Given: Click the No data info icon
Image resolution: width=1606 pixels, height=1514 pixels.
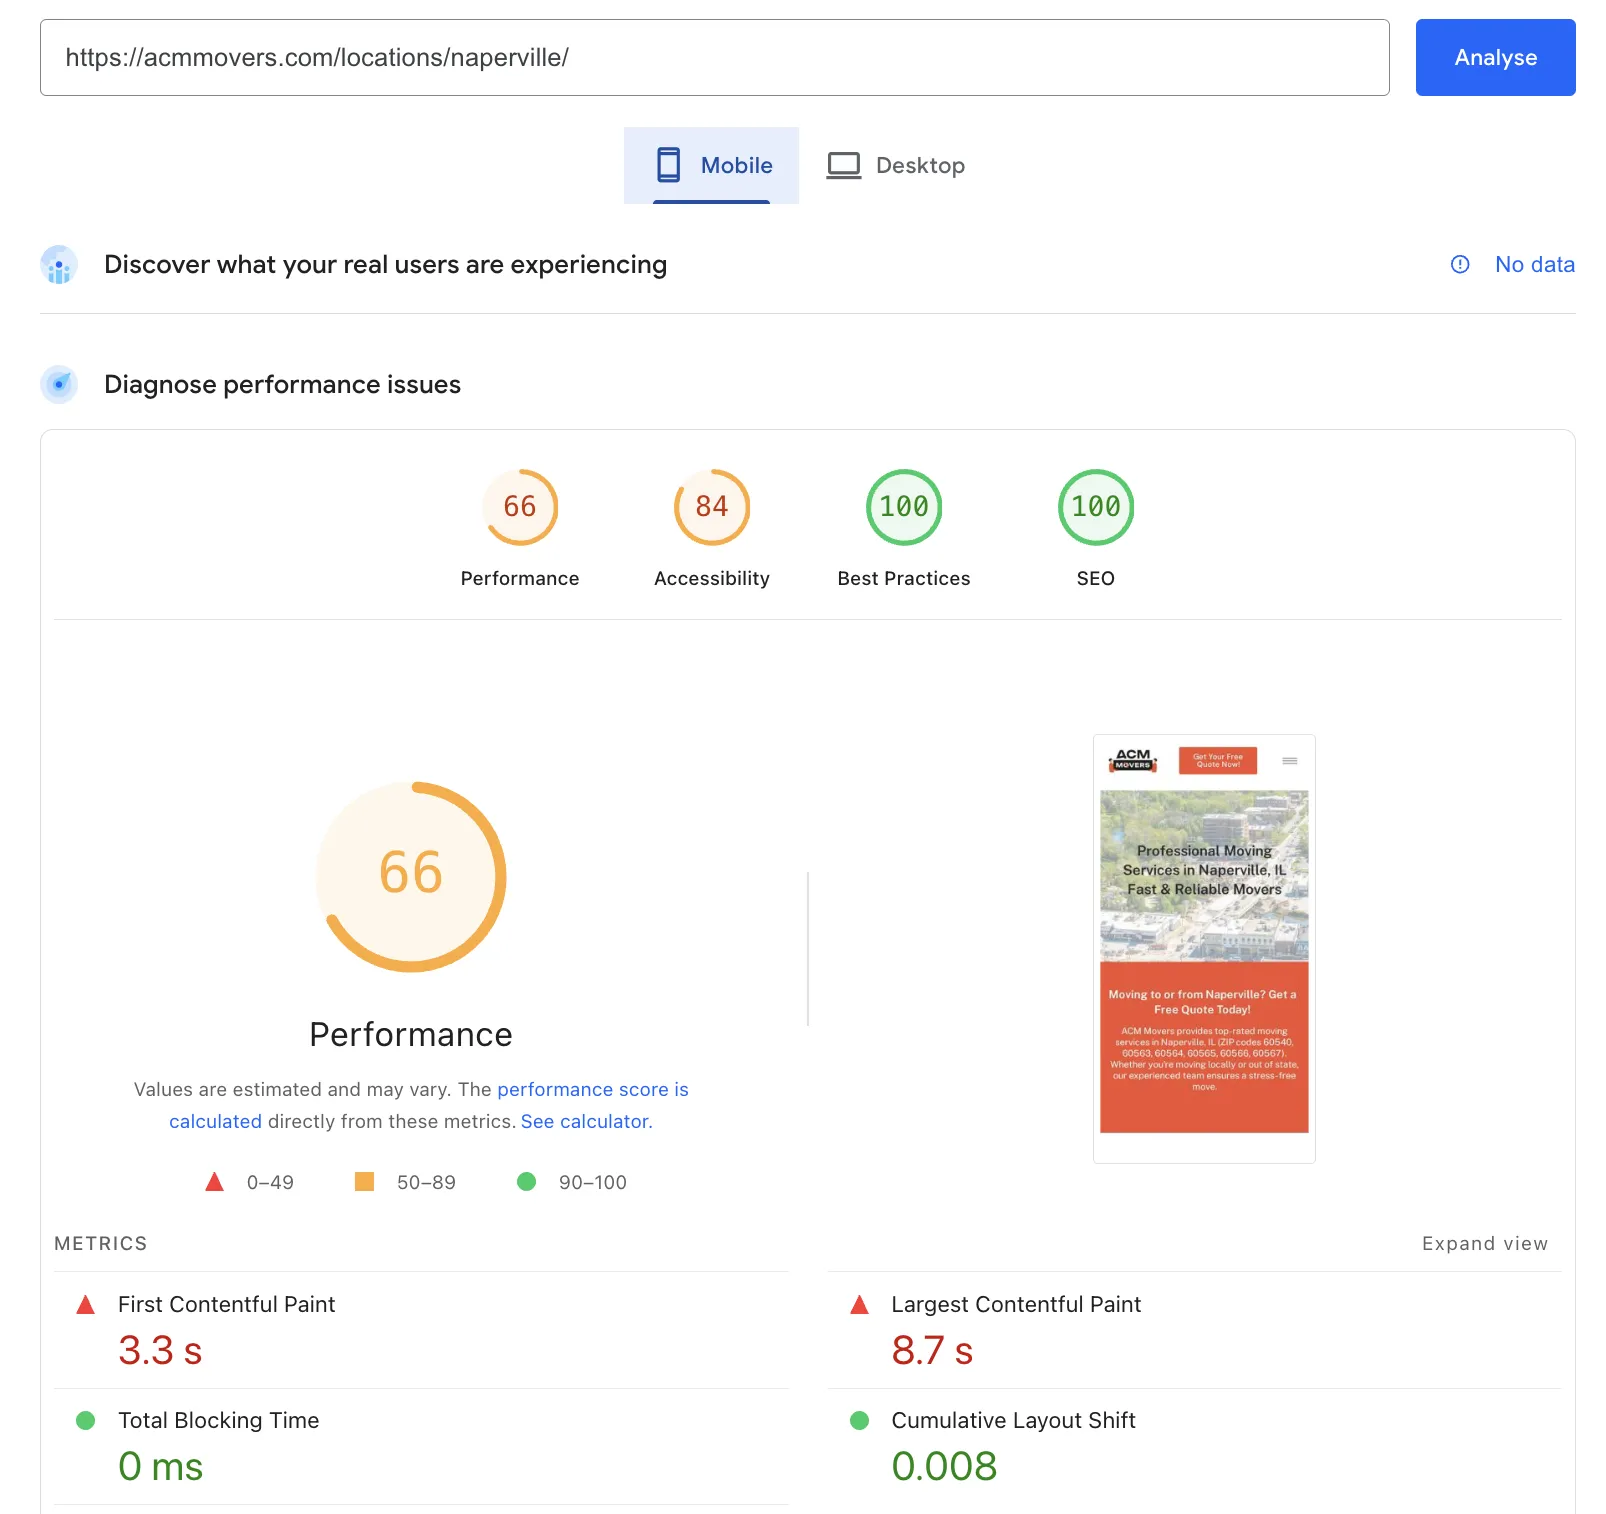Looking at the screenshot, I should pyautogui.click(x=1460, y=264).
